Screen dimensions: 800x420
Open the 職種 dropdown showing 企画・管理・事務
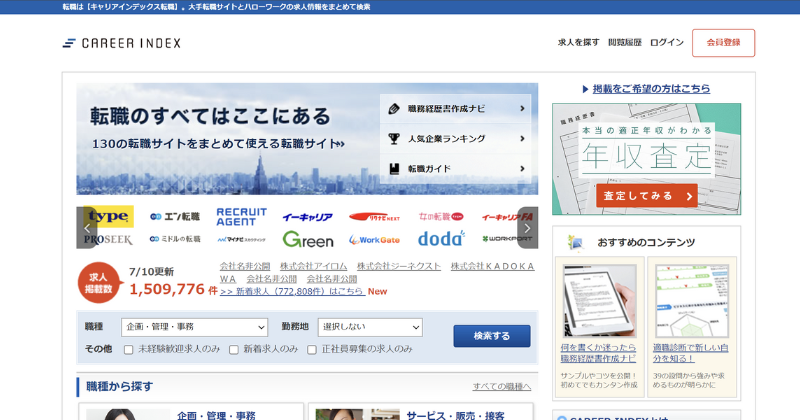(194, 327)
